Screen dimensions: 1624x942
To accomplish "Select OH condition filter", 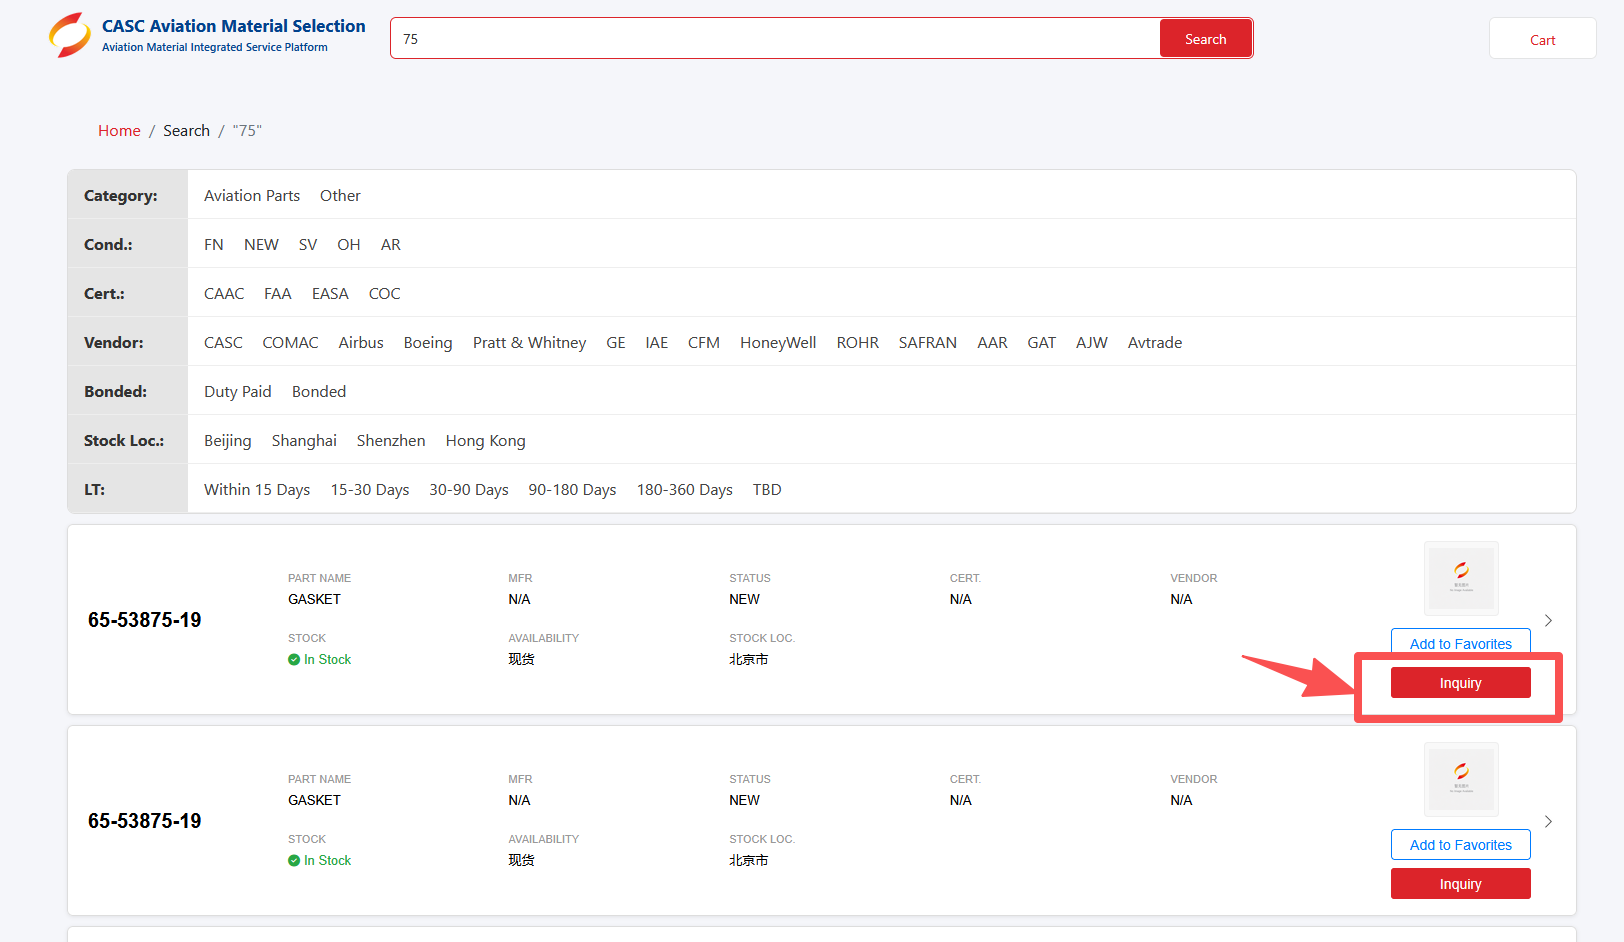I will click(349, 245).
